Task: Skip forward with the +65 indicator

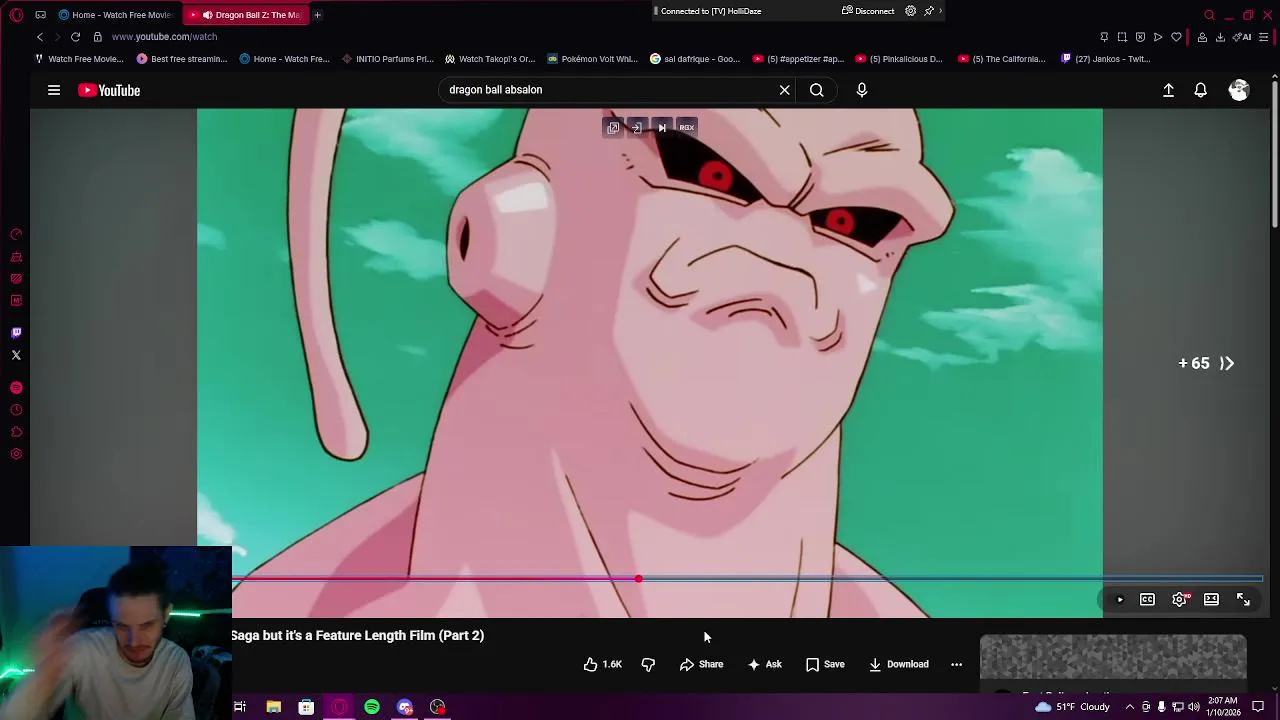Action: click(1206, 364)
